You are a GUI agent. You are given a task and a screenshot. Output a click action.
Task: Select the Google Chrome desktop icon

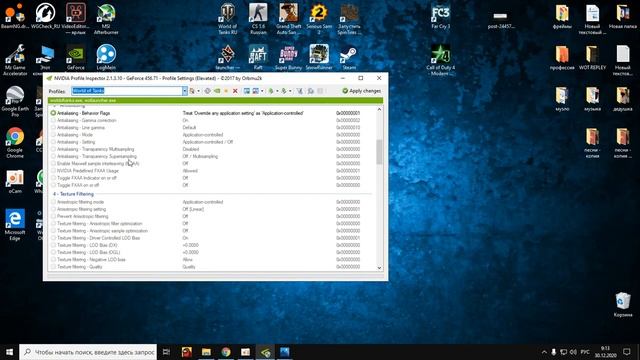[15, 143]
